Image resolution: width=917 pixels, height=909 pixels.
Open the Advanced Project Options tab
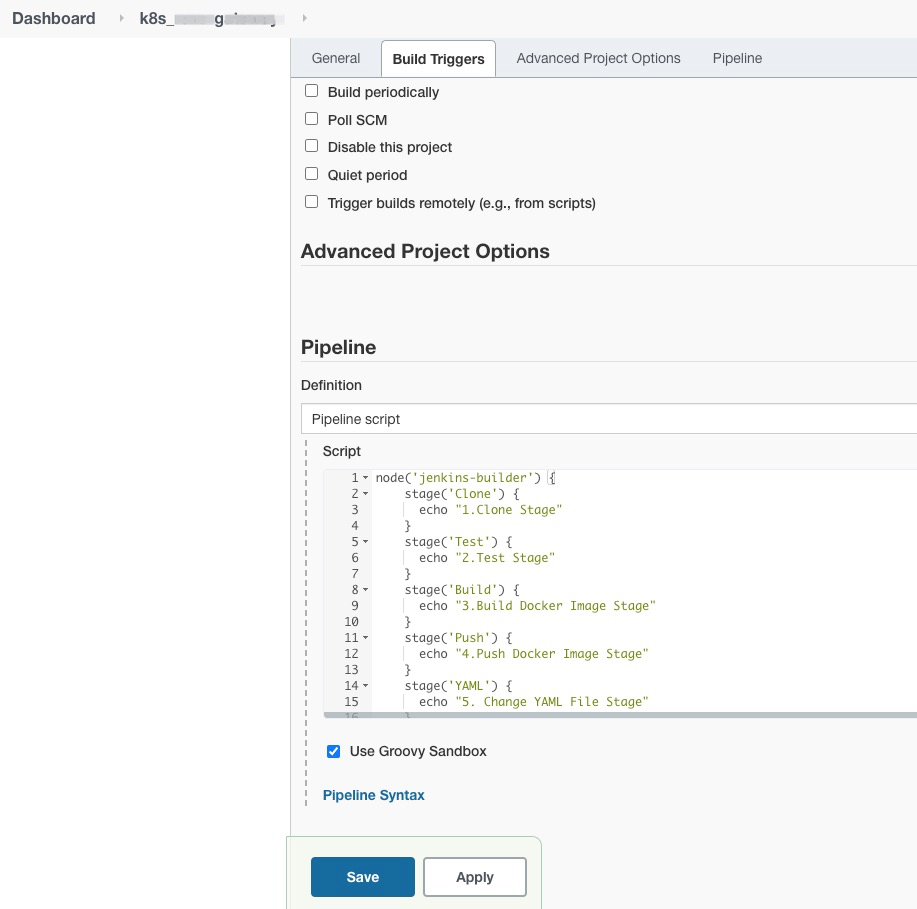598,58
